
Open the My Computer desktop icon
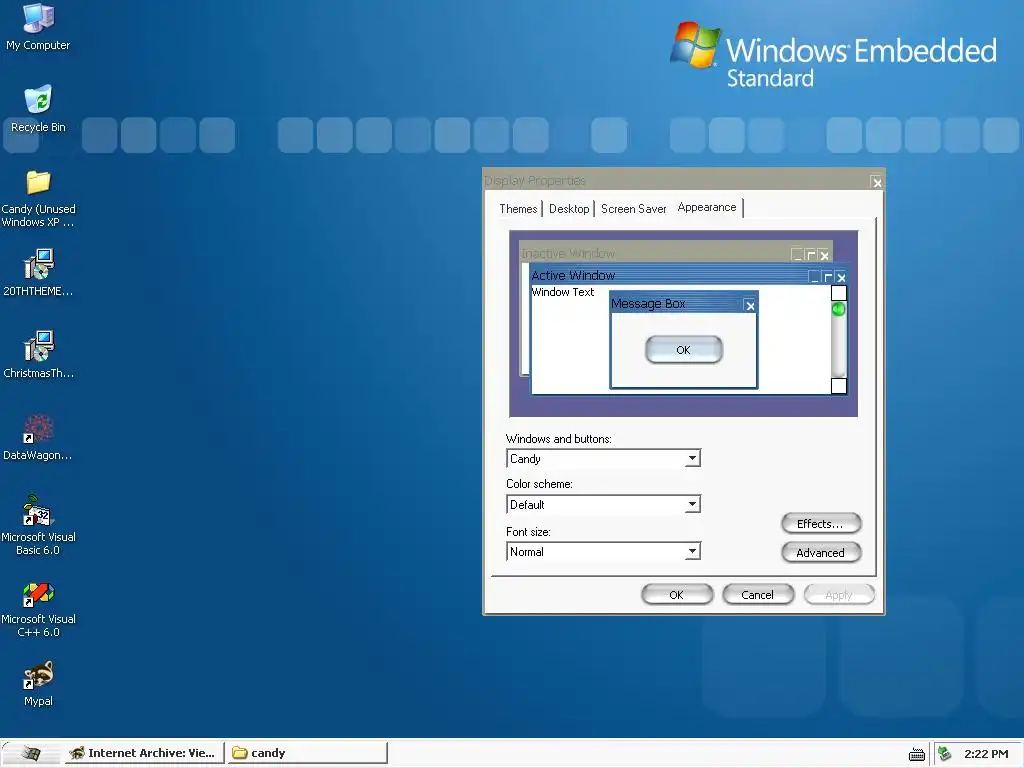(38, 27)
